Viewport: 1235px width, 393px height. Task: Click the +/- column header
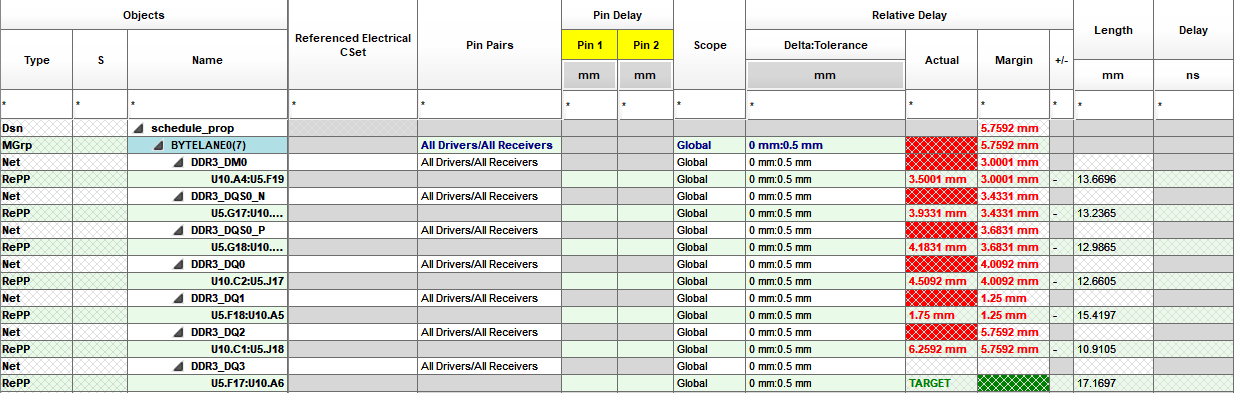coord(1061,60)
